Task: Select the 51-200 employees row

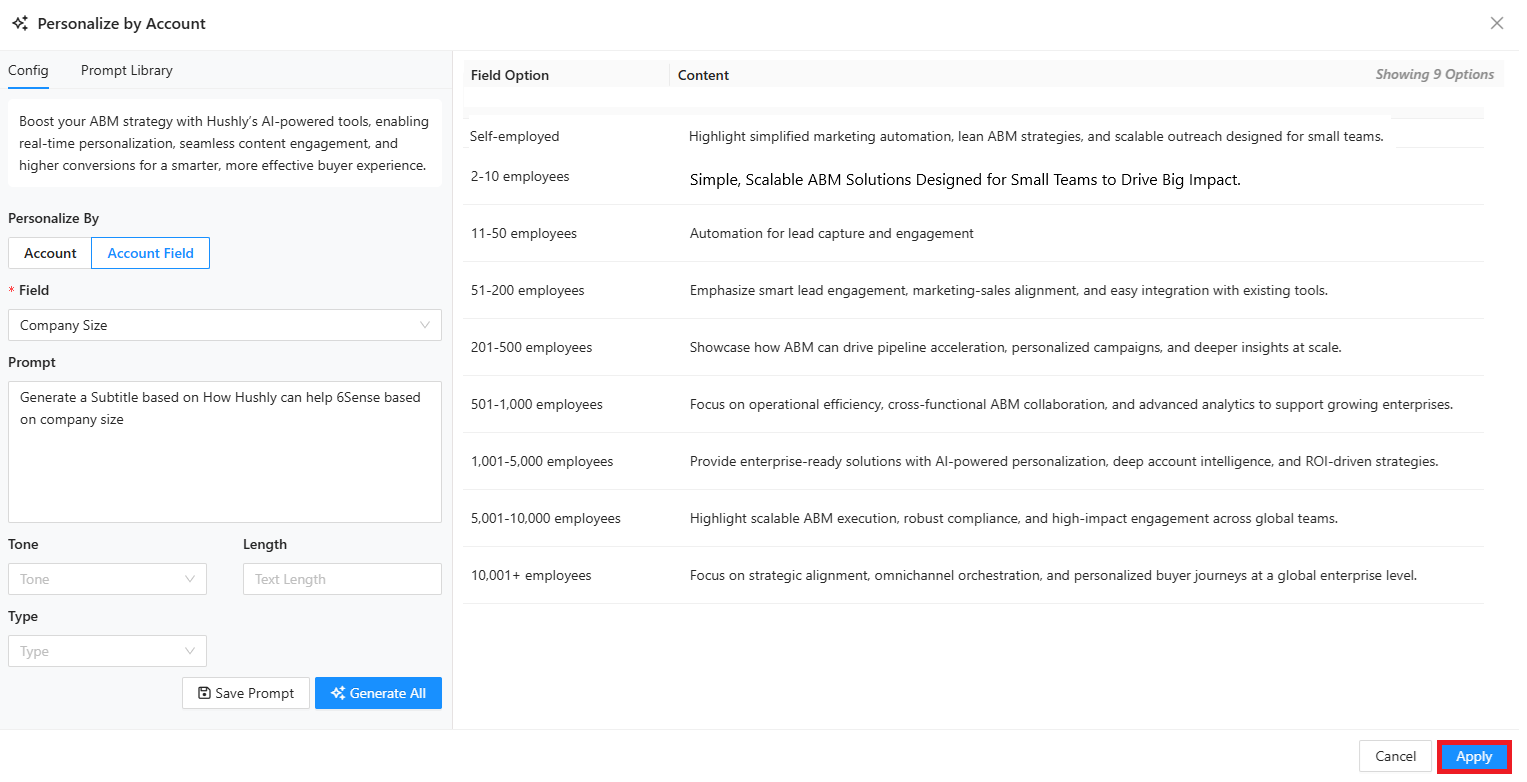Action: (973, 290)
